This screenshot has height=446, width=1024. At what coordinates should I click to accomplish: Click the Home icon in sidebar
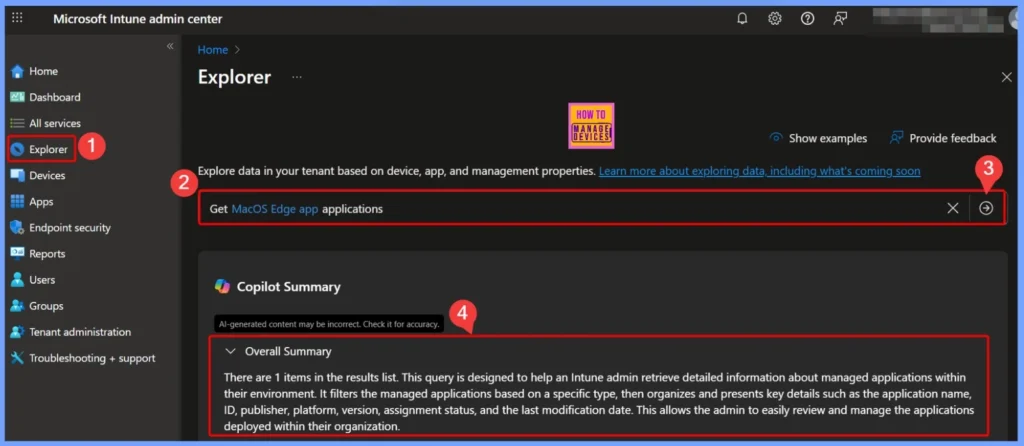click(18, 71)
